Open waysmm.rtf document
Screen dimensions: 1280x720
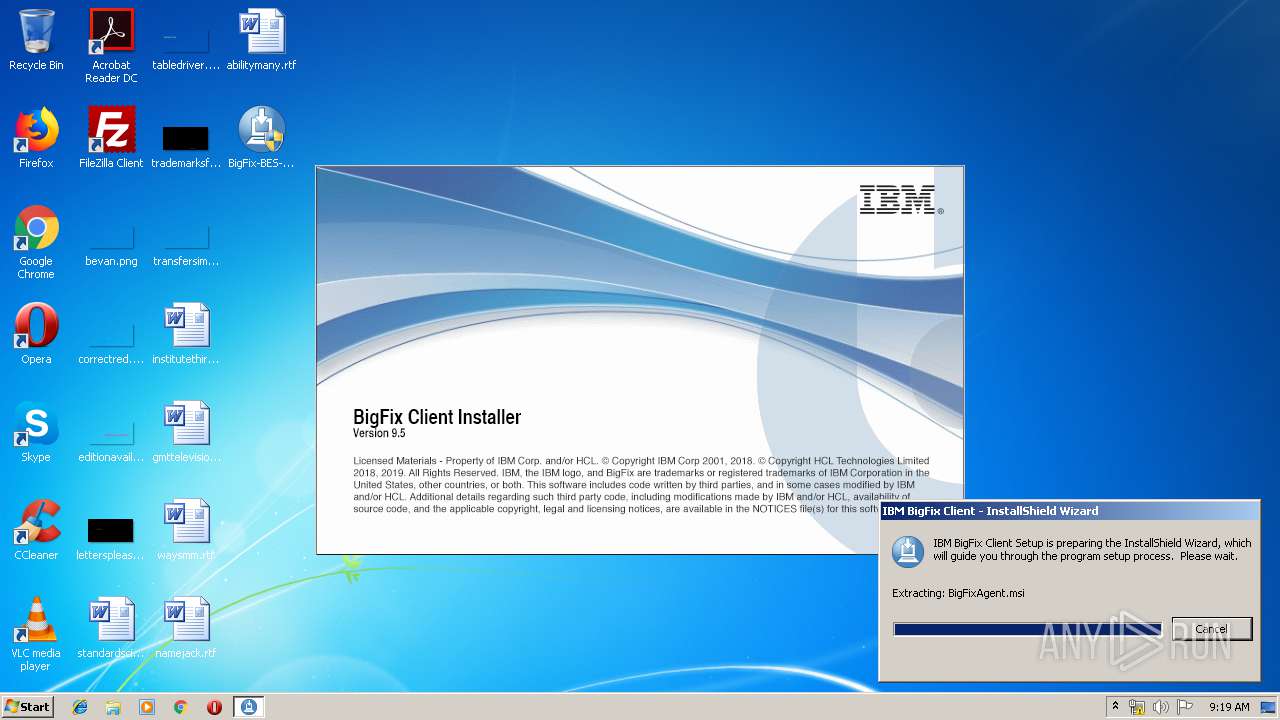(x=186, y=530)
